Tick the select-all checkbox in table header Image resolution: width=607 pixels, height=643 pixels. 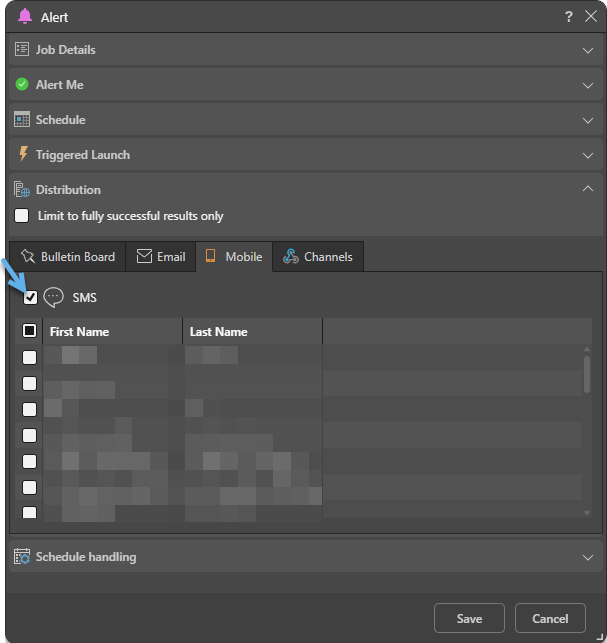pos(30,331)
